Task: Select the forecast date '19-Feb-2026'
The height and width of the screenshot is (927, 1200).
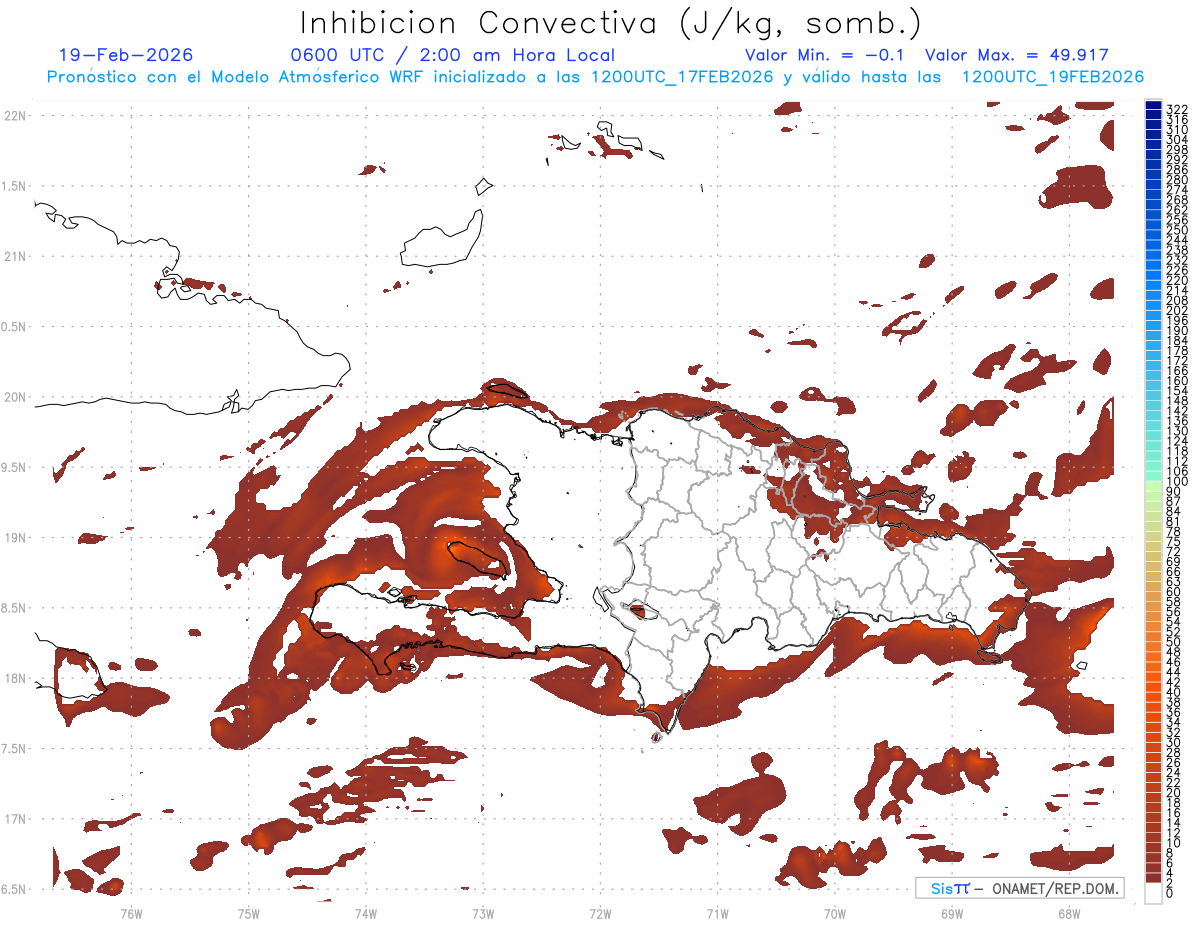Action: pyautogui.click(x=126, y=55)
